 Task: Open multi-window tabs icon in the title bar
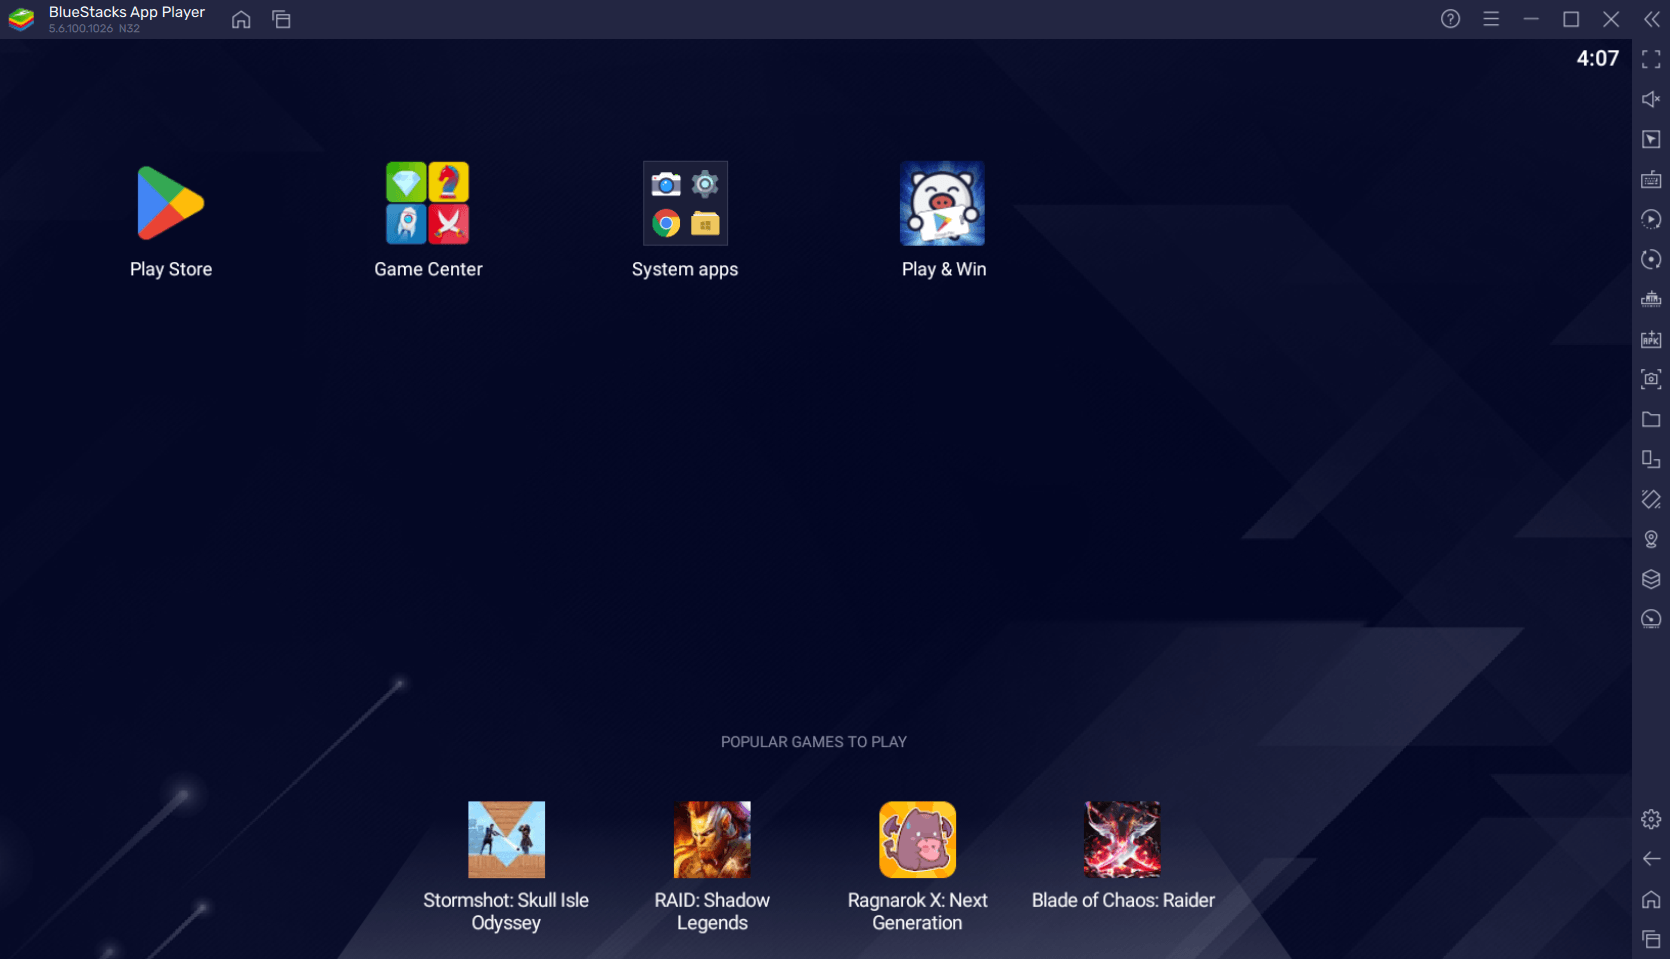282,19
